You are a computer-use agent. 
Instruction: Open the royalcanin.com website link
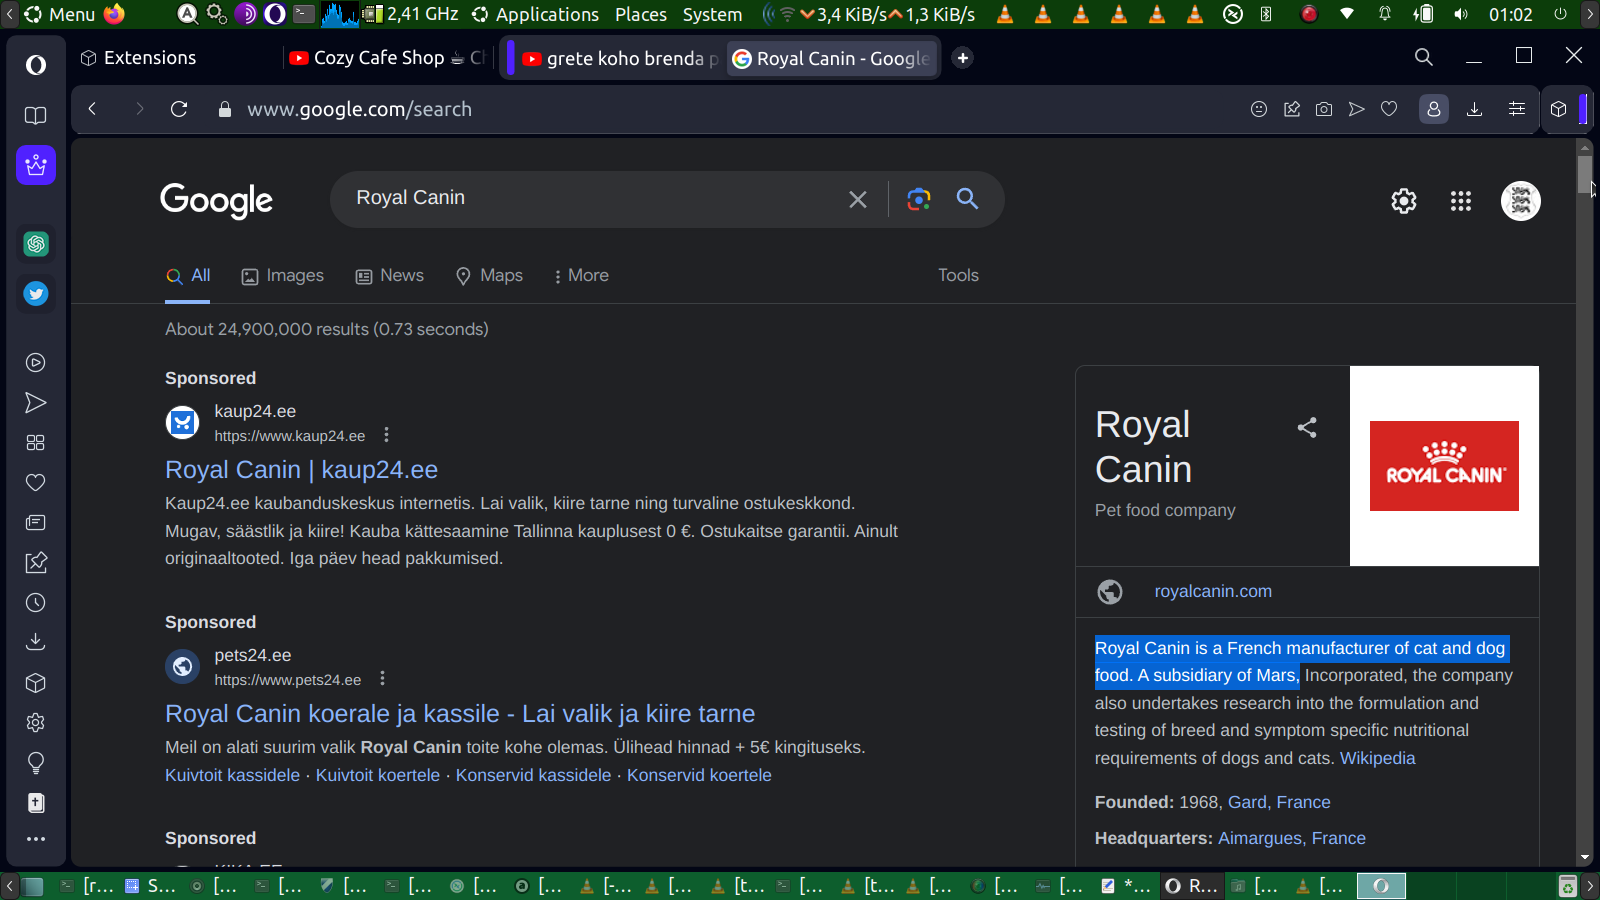1212,591
